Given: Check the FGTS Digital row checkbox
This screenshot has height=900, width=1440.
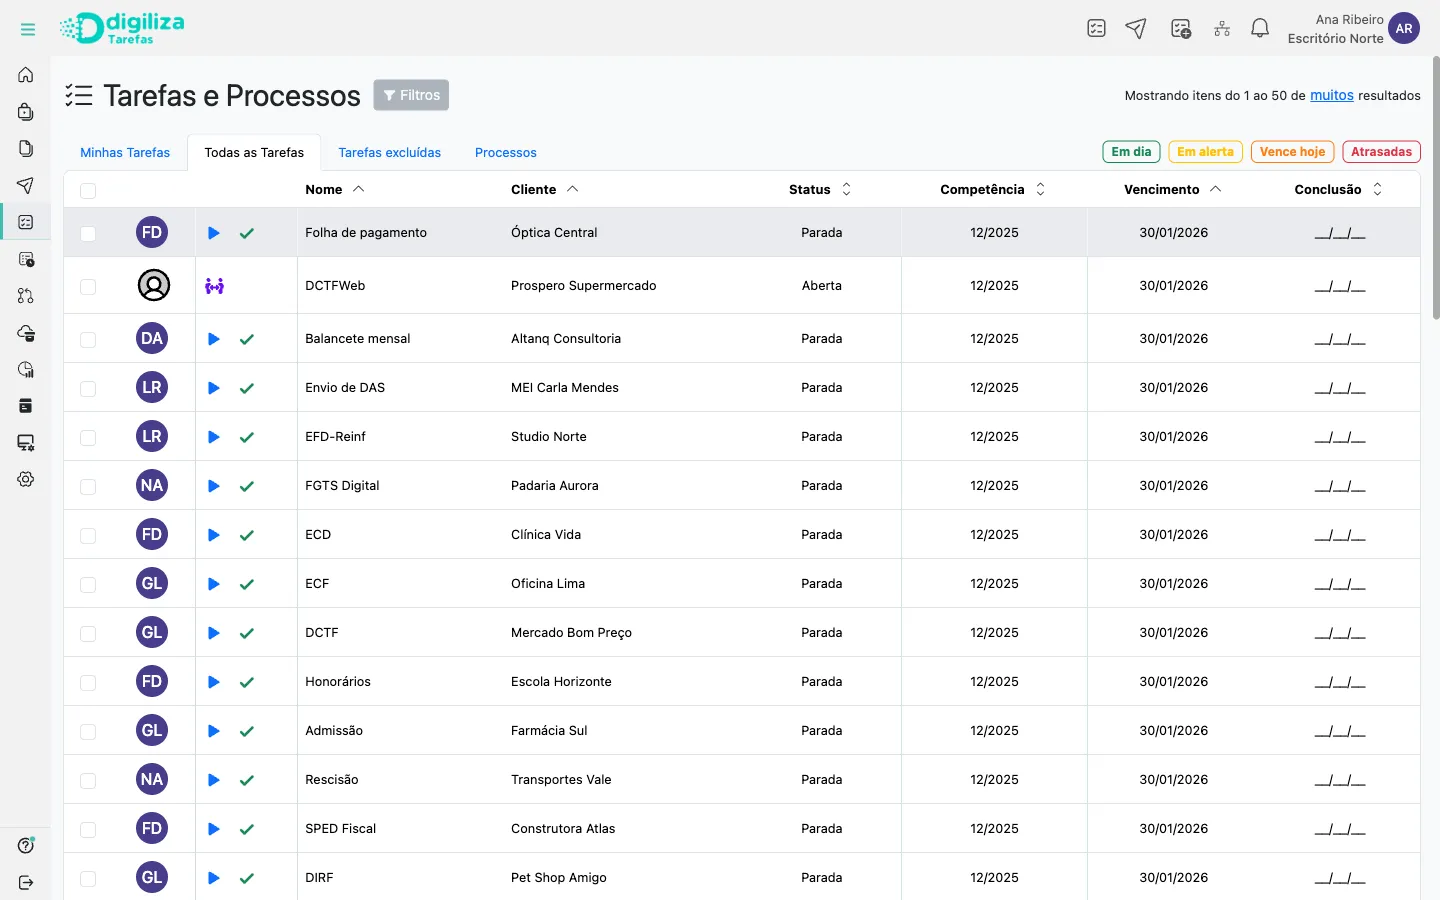Looking at the screenshot, I should [x=88, y=486].
